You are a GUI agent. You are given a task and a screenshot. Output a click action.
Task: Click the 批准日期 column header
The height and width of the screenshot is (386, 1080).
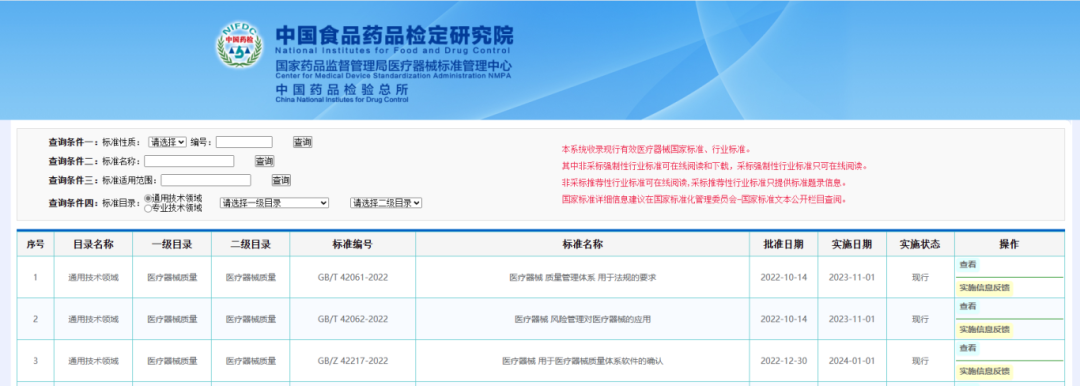click(x=783, y=244)
